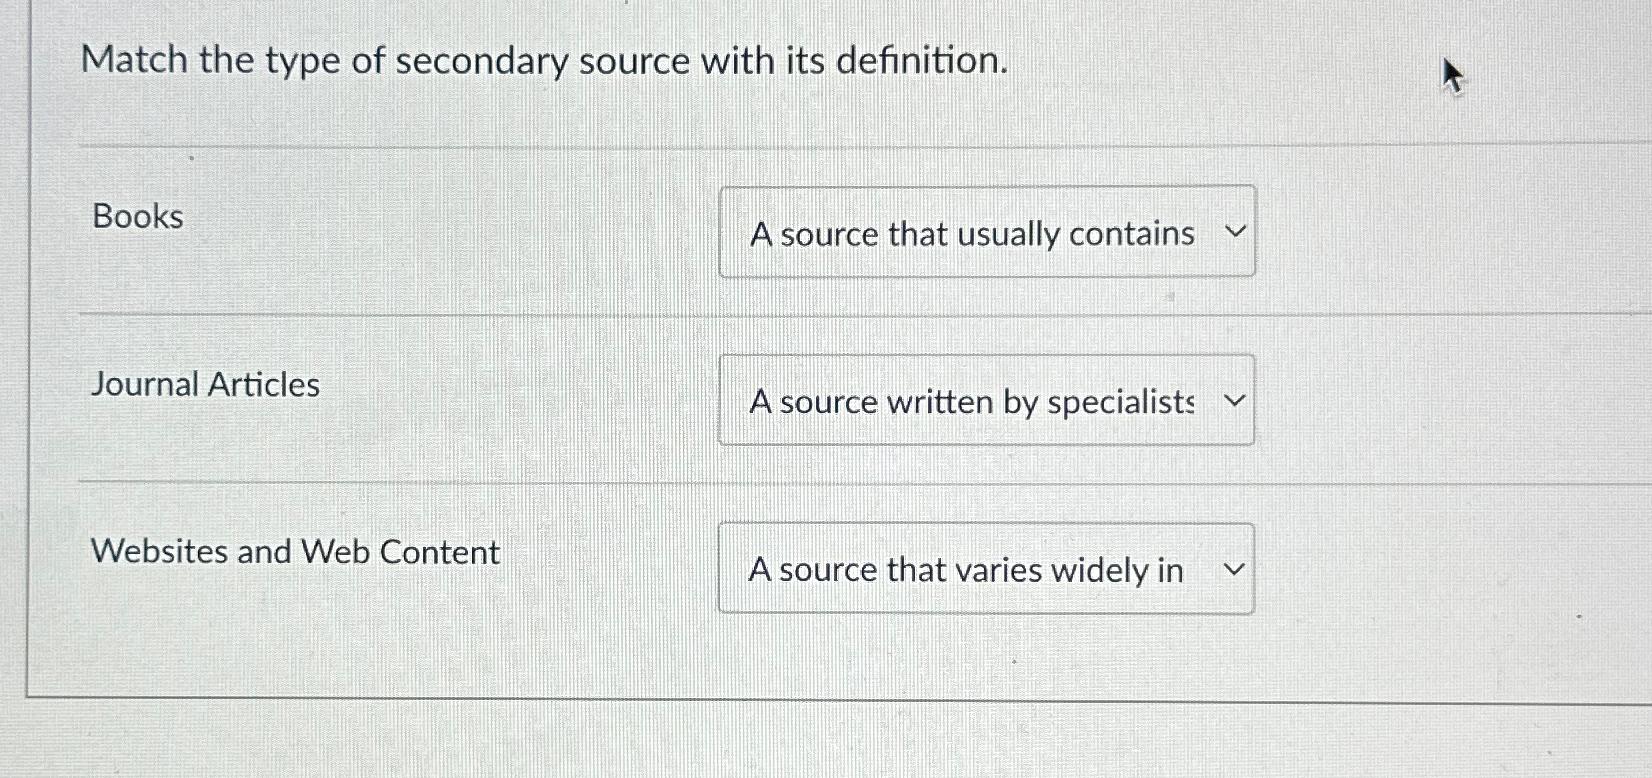Click the Websites and Web Content label
This screenshot has height=778, width=1652.
tap(295, 551)
